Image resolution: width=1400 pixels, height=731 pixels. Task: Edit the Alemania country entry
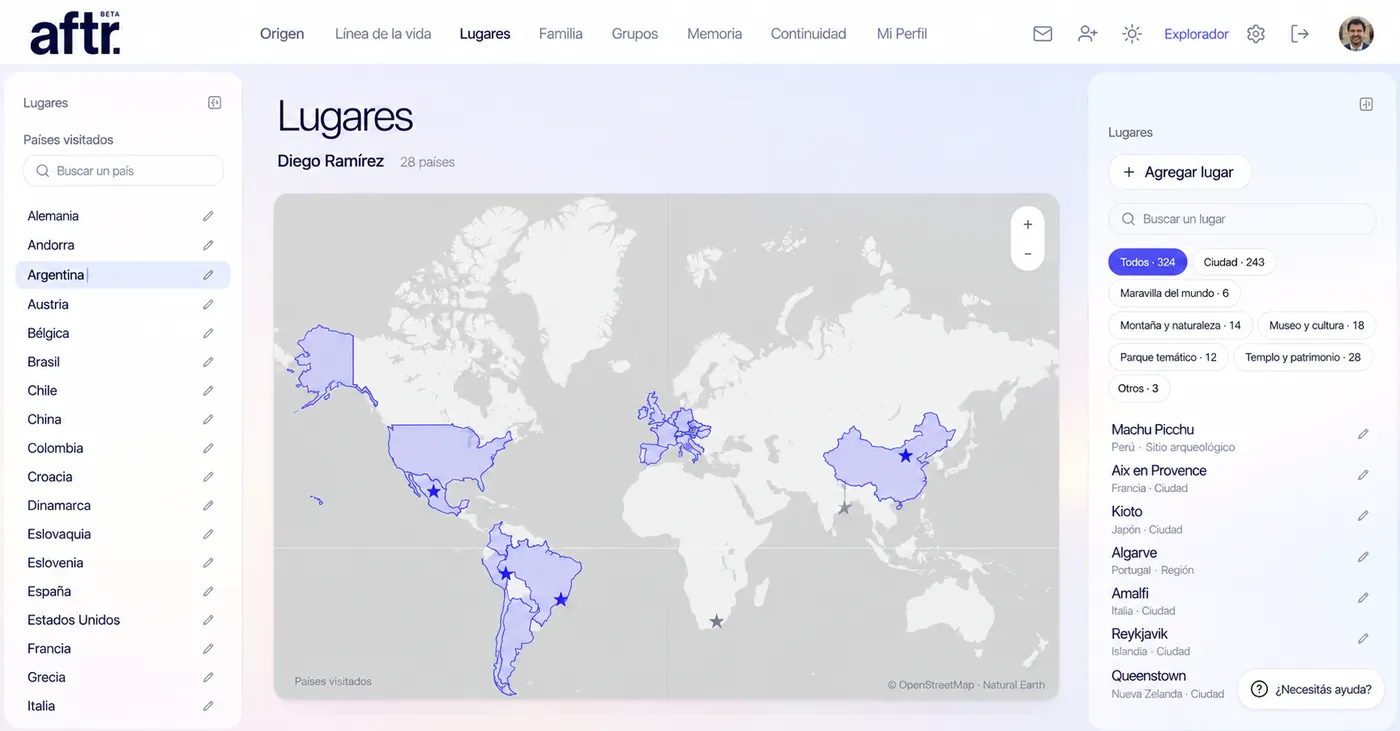[x=208, y=216]
